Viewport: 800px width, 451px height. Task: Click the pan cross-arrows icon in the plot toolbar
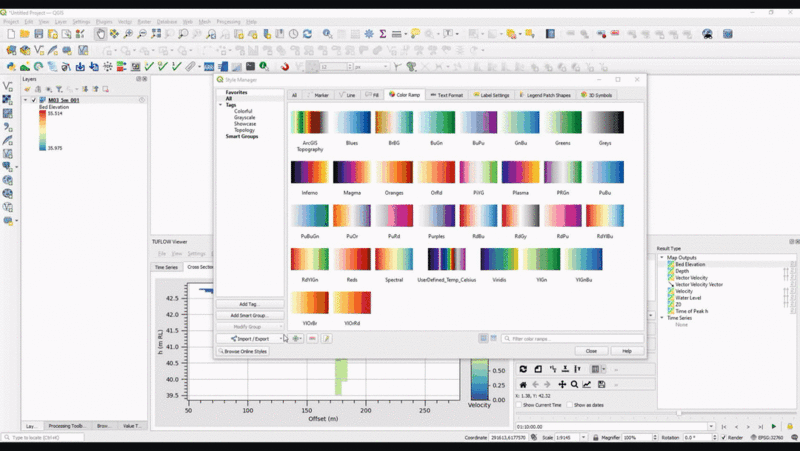tap(562, 384)
